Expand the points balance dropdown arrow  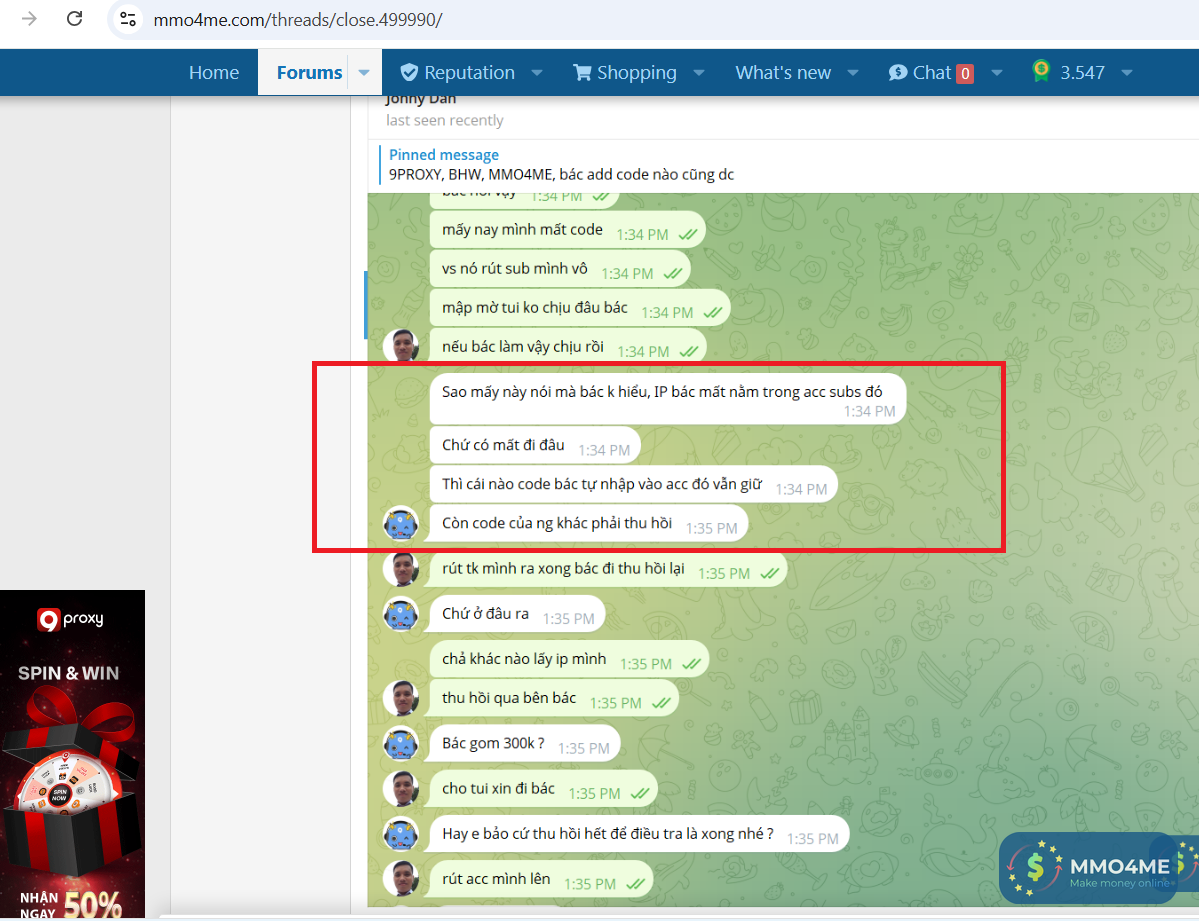(x=1126, y=73)
